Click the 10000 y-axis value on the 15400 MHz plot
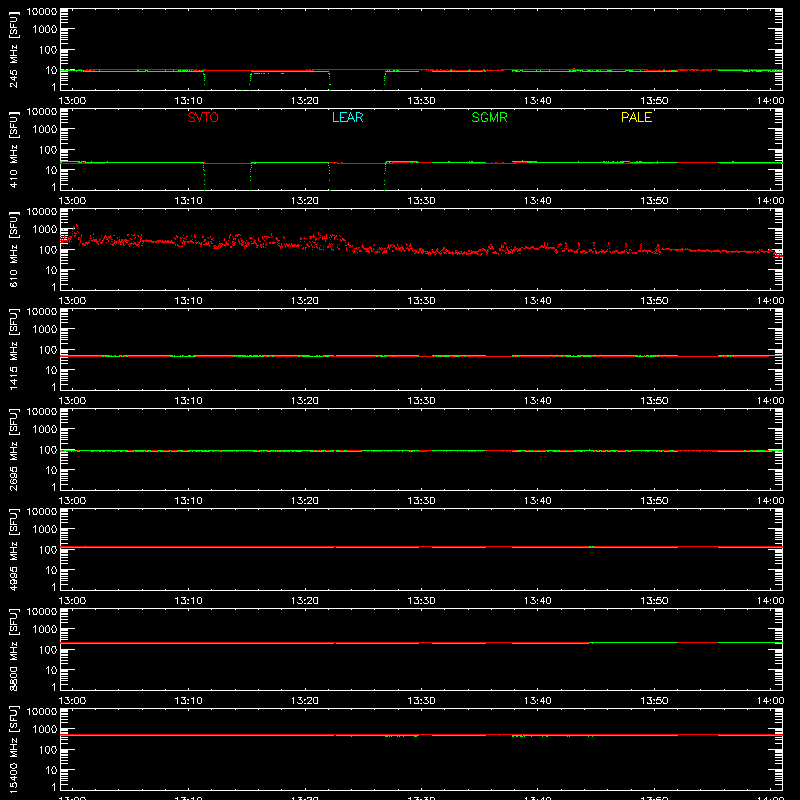This screenshot has width=800, height=800. pyautogui.click(x=42, y=712)
